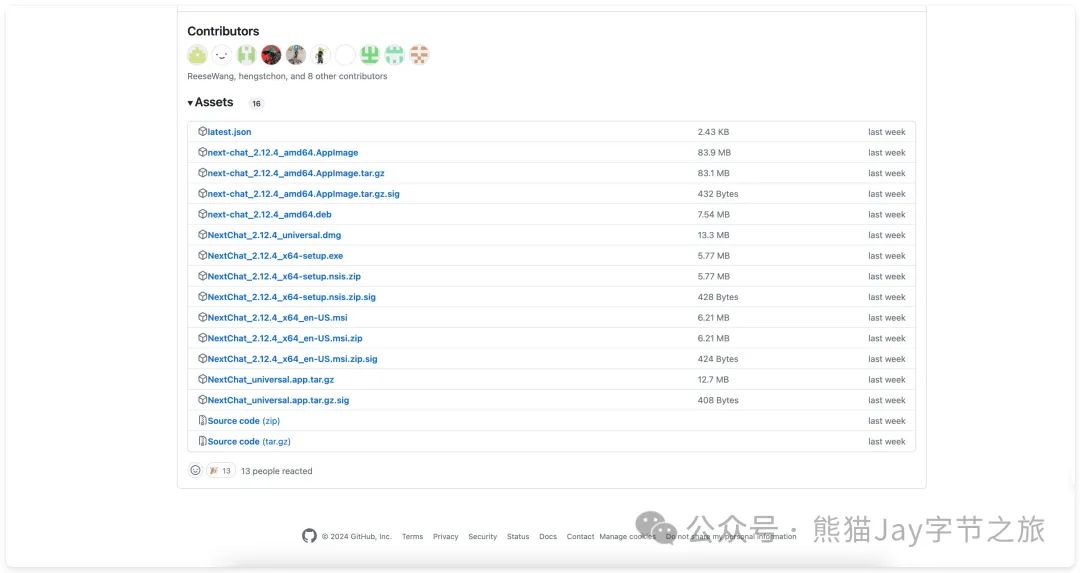Viewport: 1080px width, 573px height.
Task: Click the '13 people reacted' text
Action: 277,471
